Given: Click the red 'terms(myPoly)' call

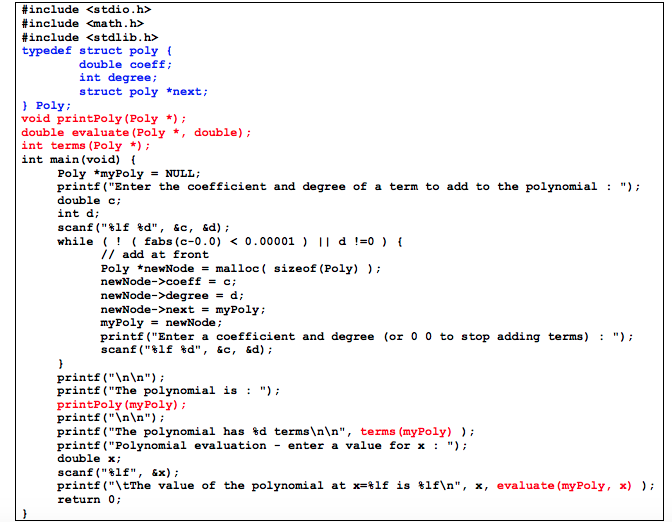Looking at the screenshot, I should (406, 432).
